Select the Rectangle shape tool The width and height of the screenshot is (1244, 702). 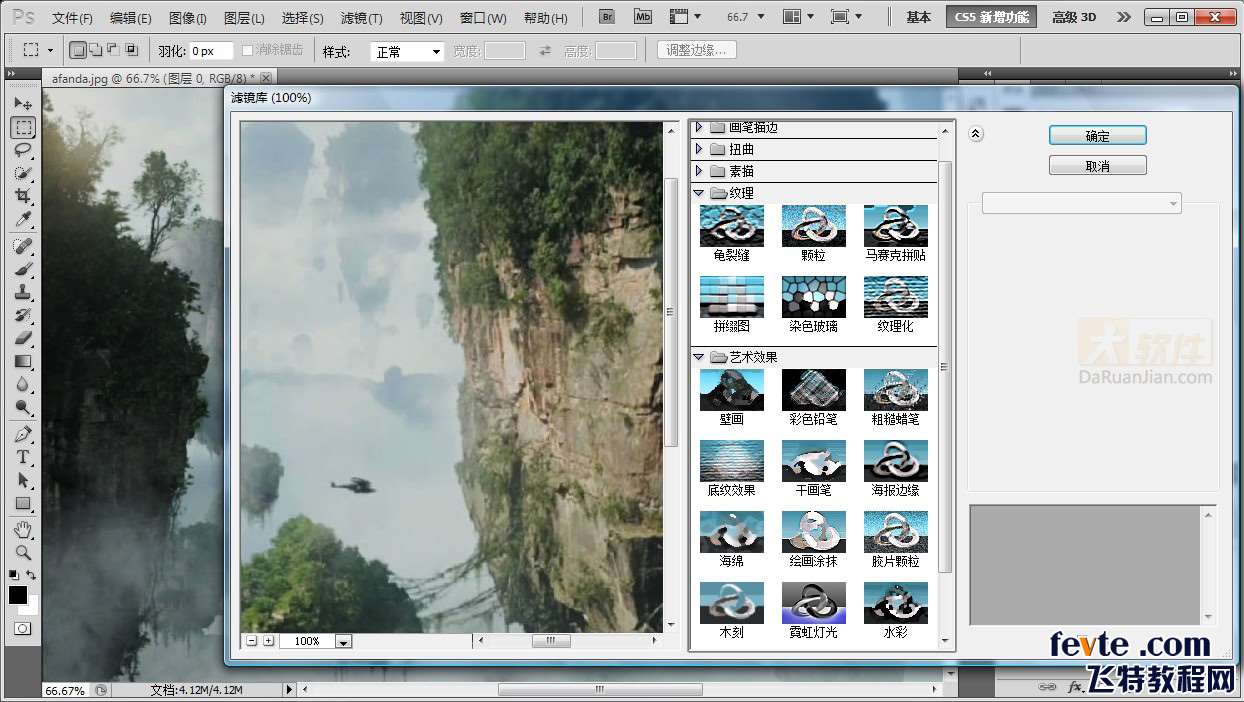pyautogui.click(x=23, y=503)
